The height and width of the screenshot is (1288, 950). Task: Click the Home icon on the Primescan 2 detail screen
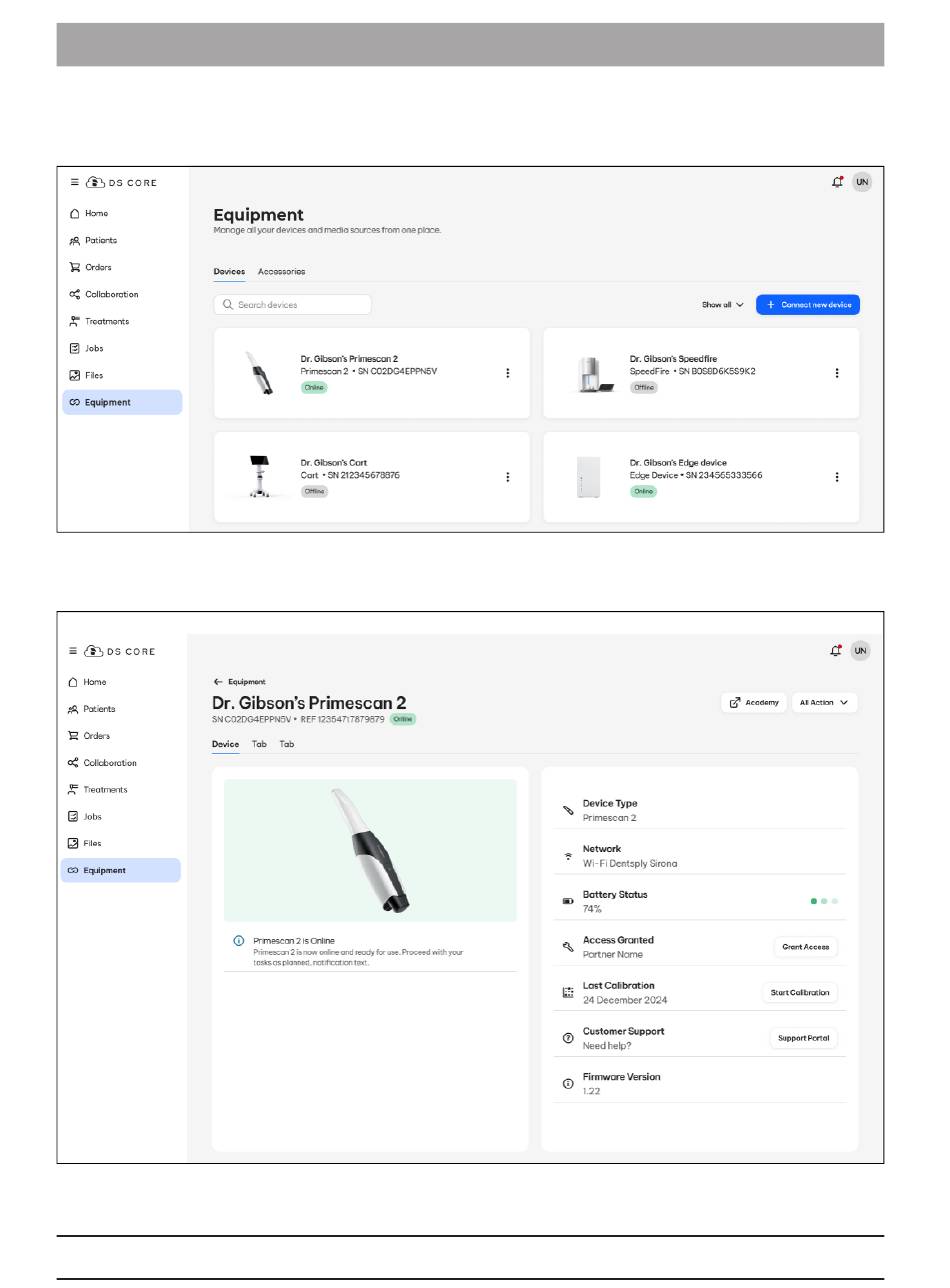pos(73,682)
